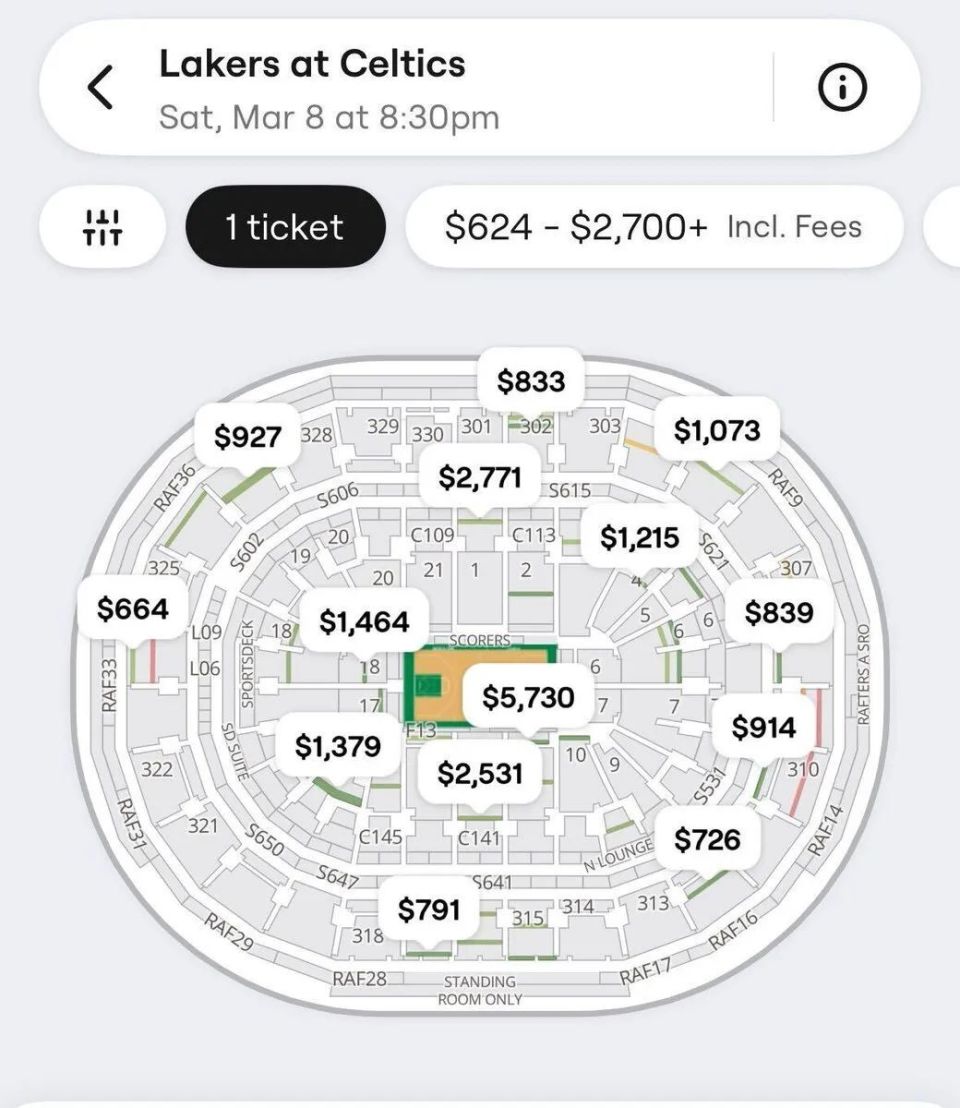Tap the $914 price marker
Screen dimensions: 960x1108
click(764, 727)
